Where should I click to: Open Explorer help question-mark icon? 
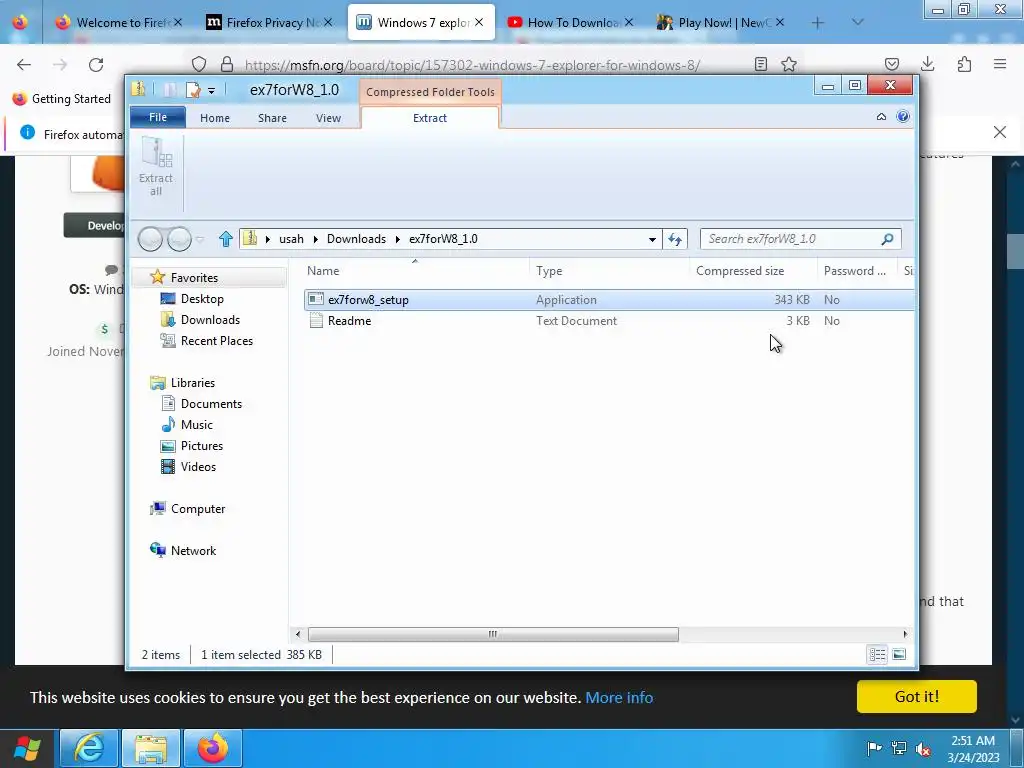(x=903, y=117)
